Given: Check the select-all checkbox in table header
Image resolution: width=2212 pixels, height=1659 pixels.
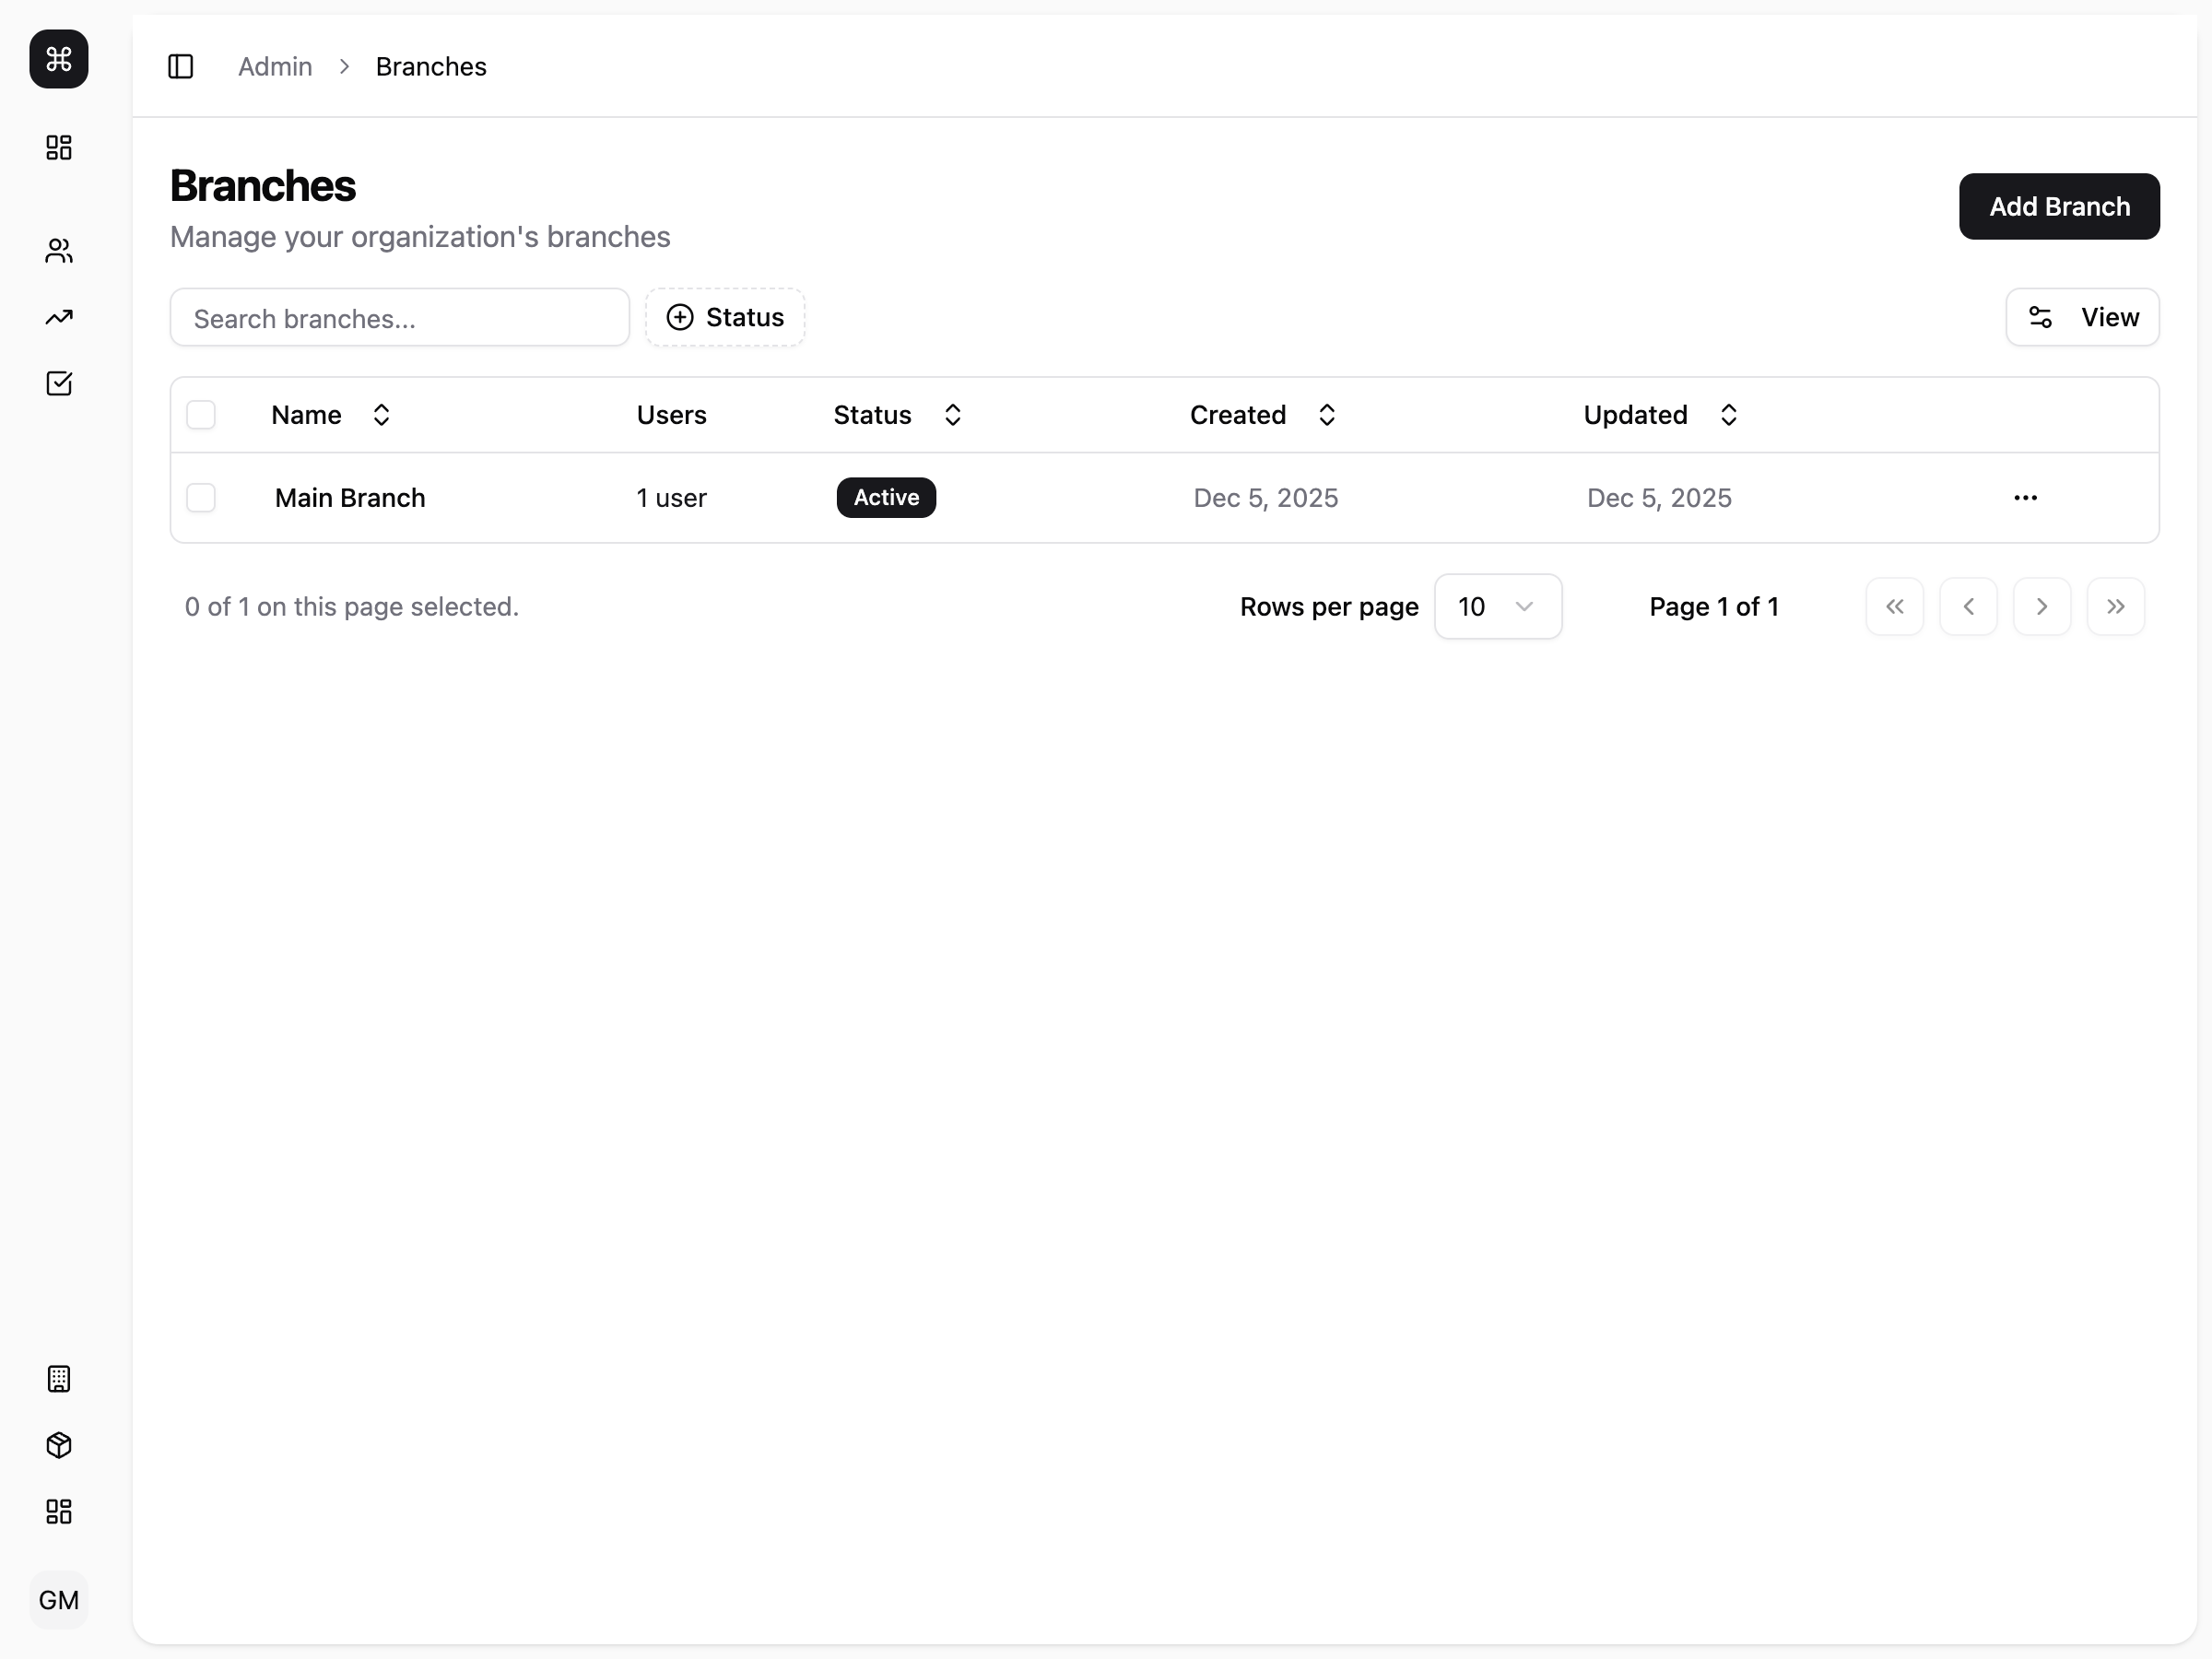Looking at the screenshot, I should 202,414.
